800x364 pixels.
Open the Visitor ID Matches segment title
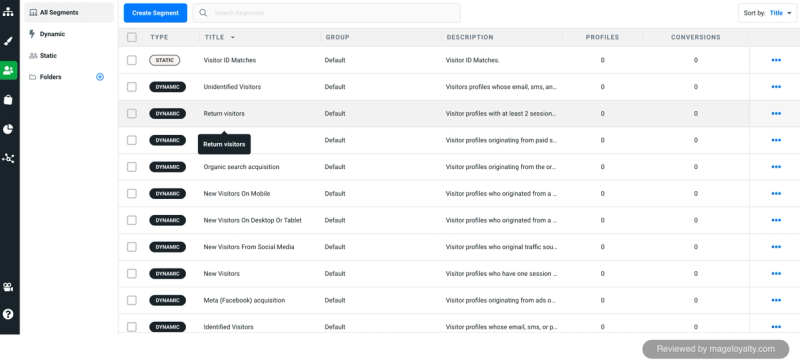(x=230, y=60)
